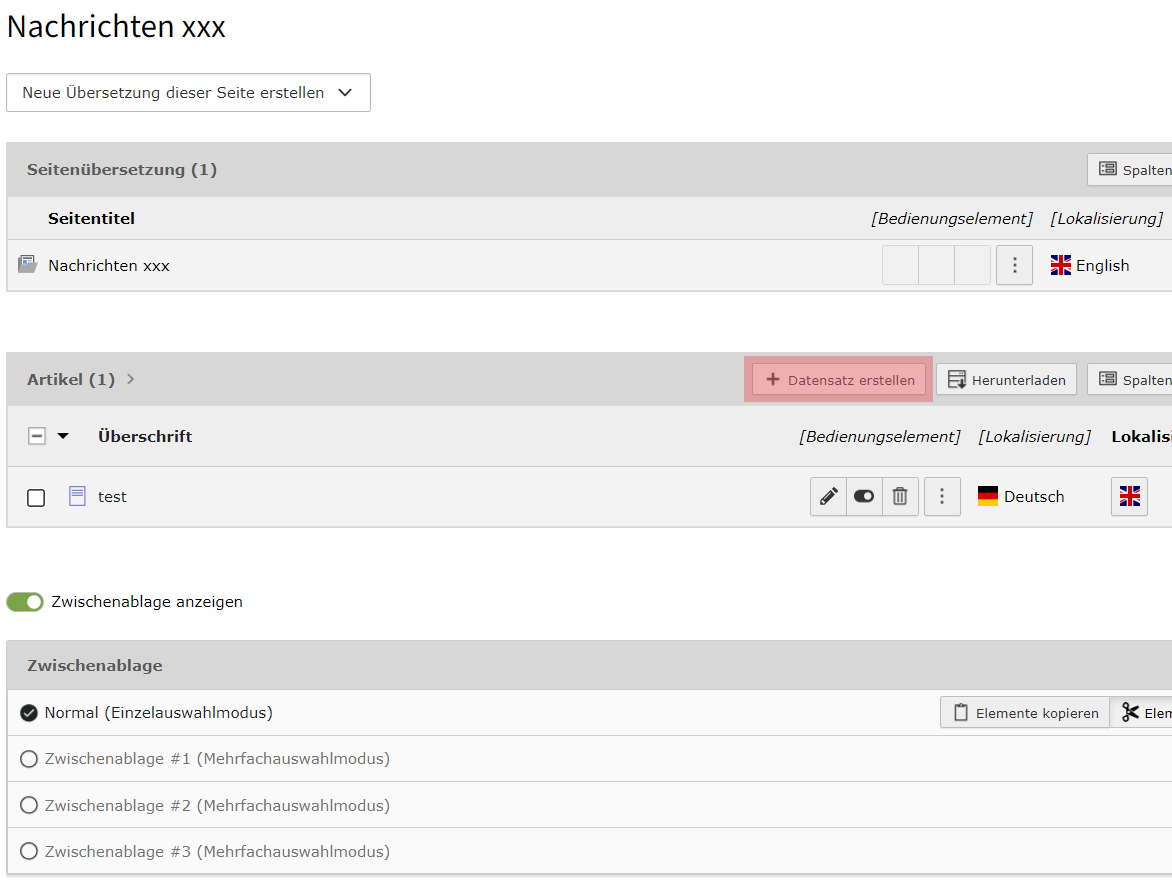The height and width of the screenshot is (880, 1172).
Task: Open more options for Nachrichten xxx row
Action: pyautogui.click(x=1014, y=266)
